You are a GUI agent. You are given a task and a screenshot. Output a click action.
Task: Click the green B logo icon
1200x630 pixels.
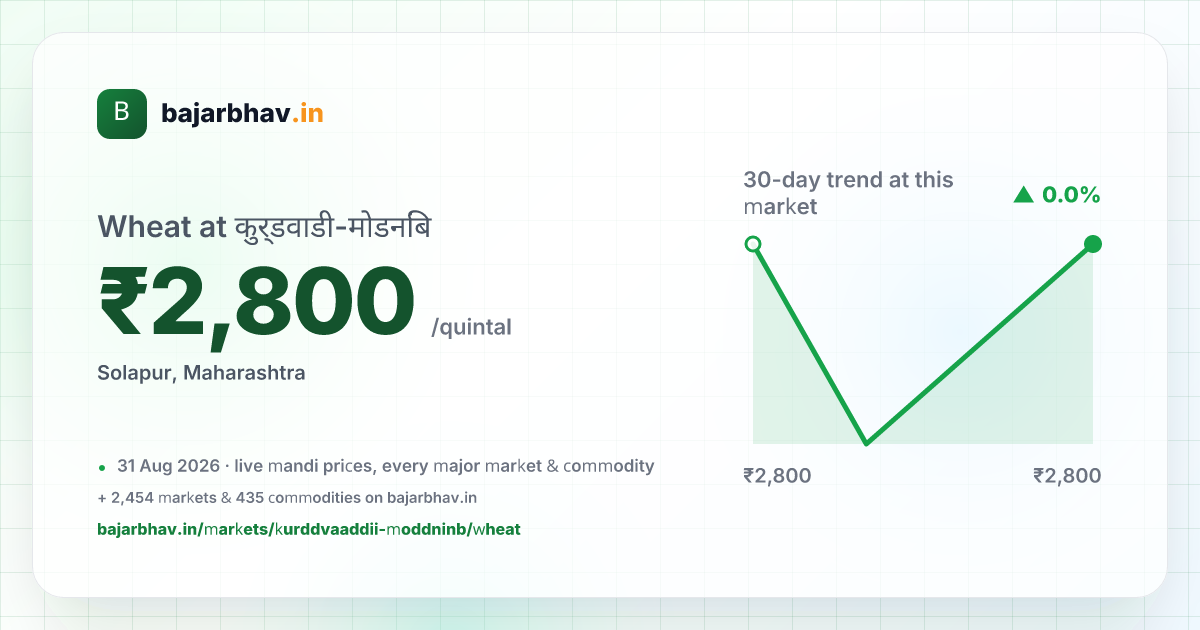(122, 114)
